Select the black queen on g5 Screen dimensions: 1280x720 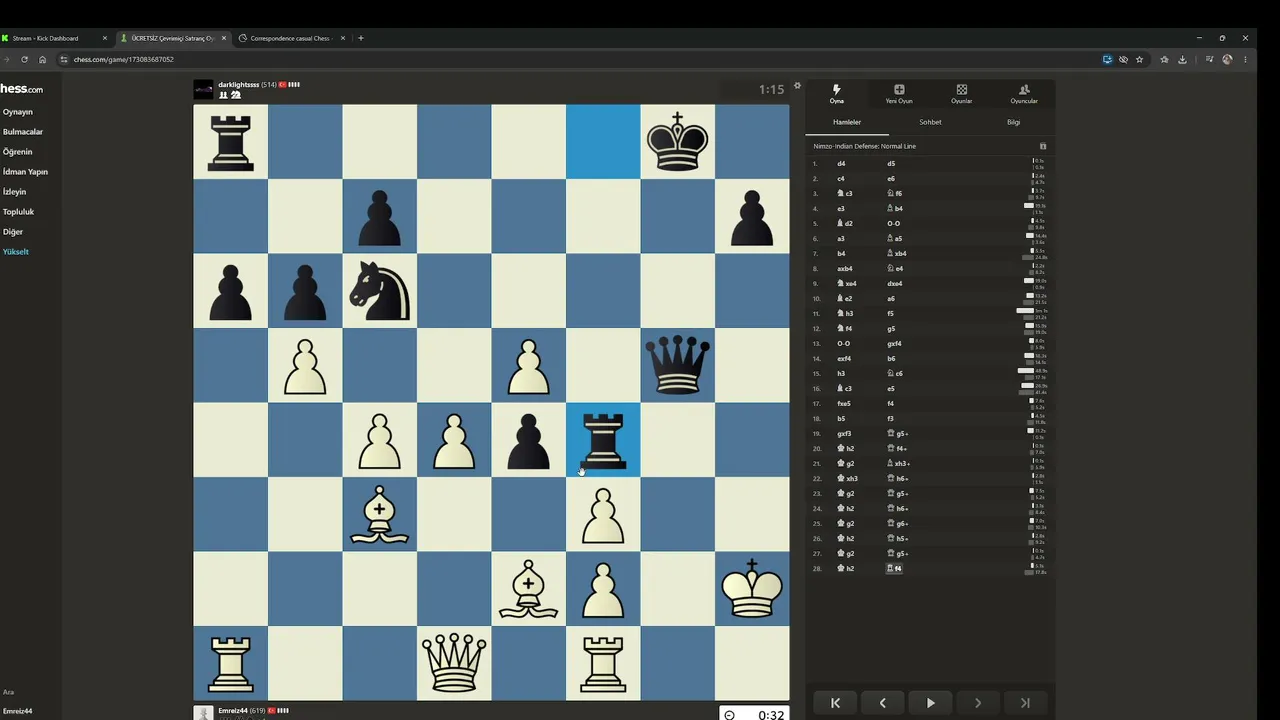[677, 365]
